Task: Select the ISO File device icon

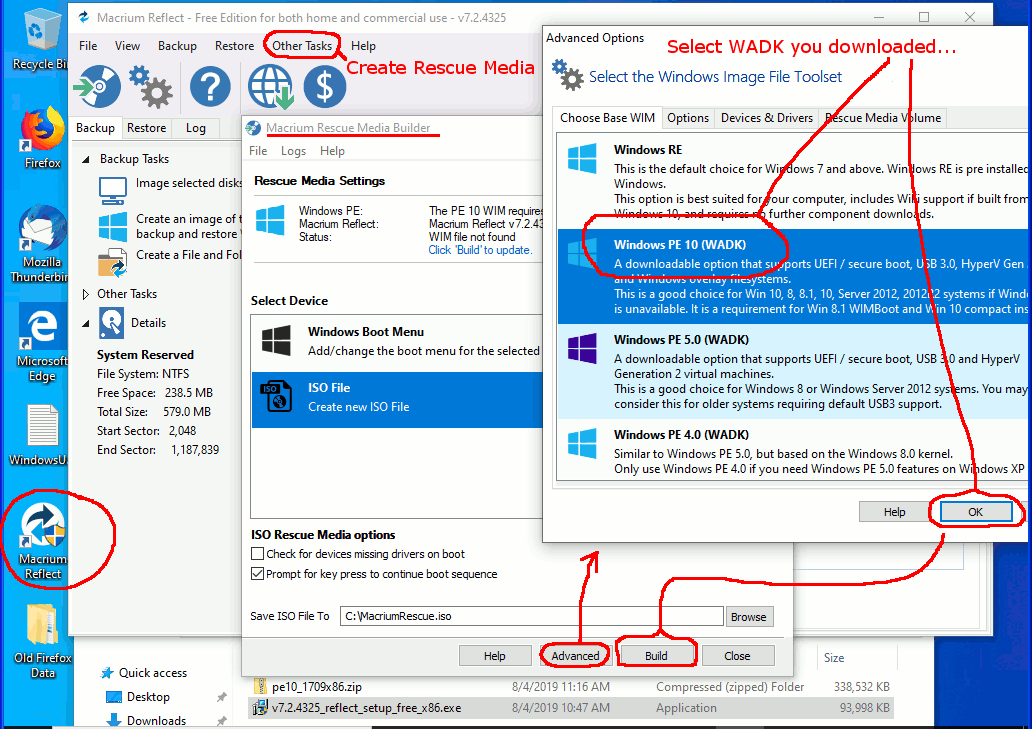Action: pos(276,397)
